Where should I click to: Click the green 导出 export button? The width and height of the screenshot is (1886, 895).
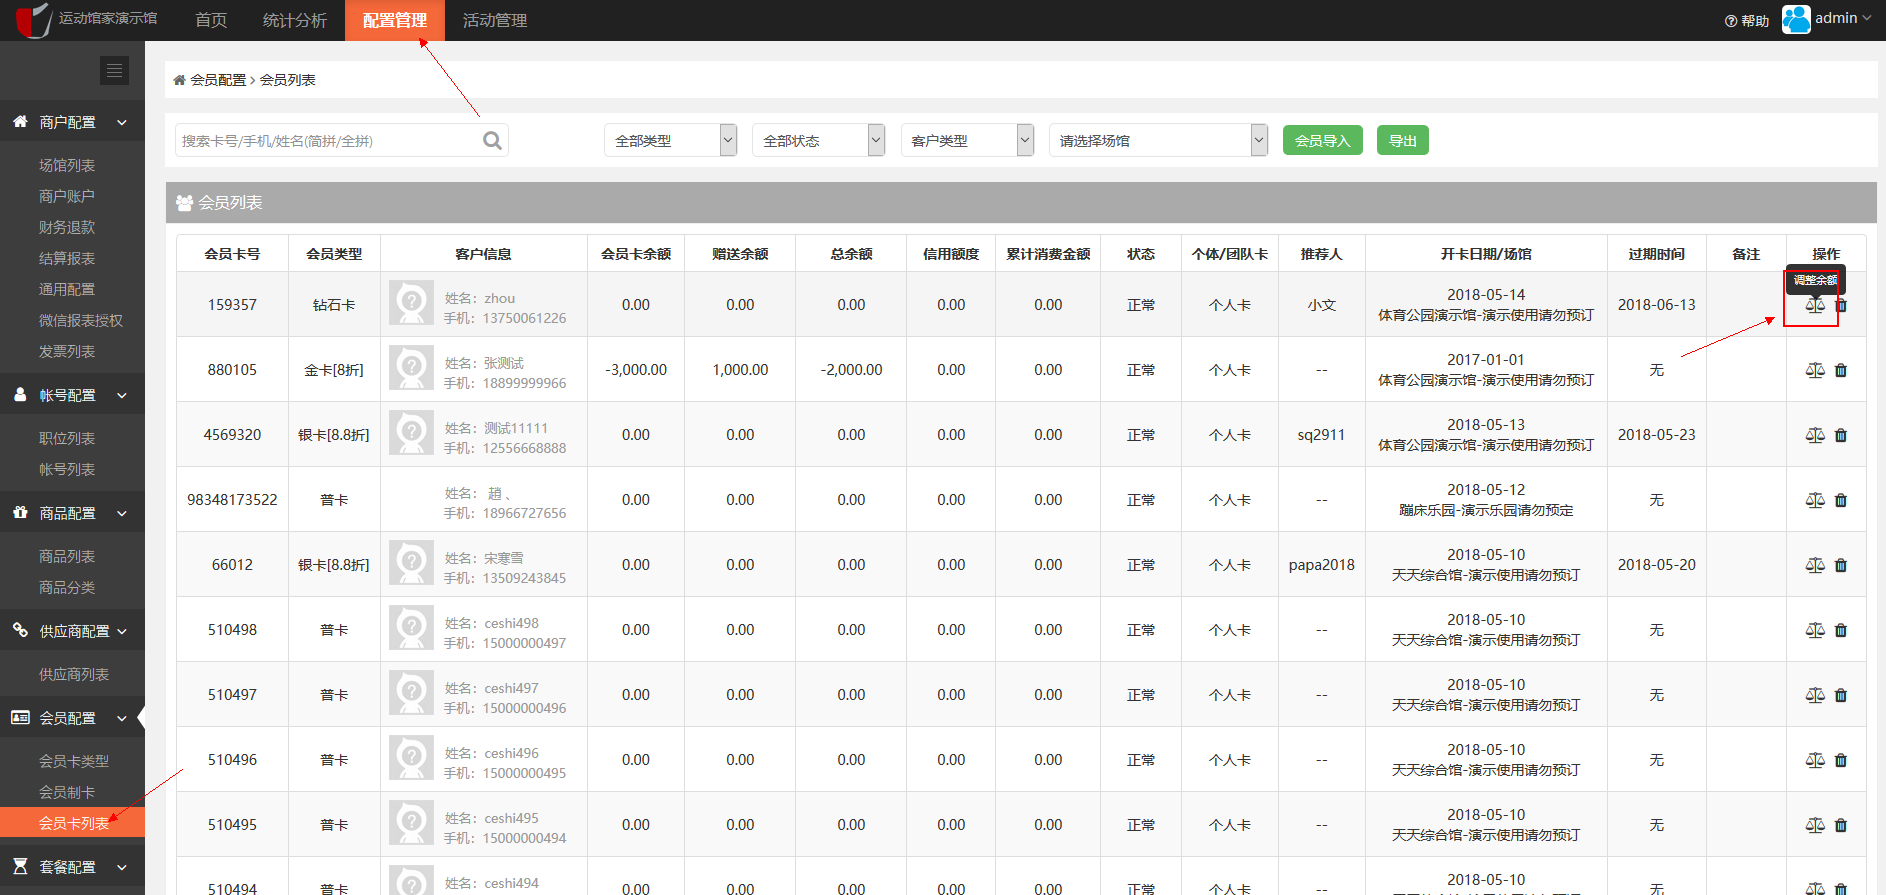(1402, 141)
